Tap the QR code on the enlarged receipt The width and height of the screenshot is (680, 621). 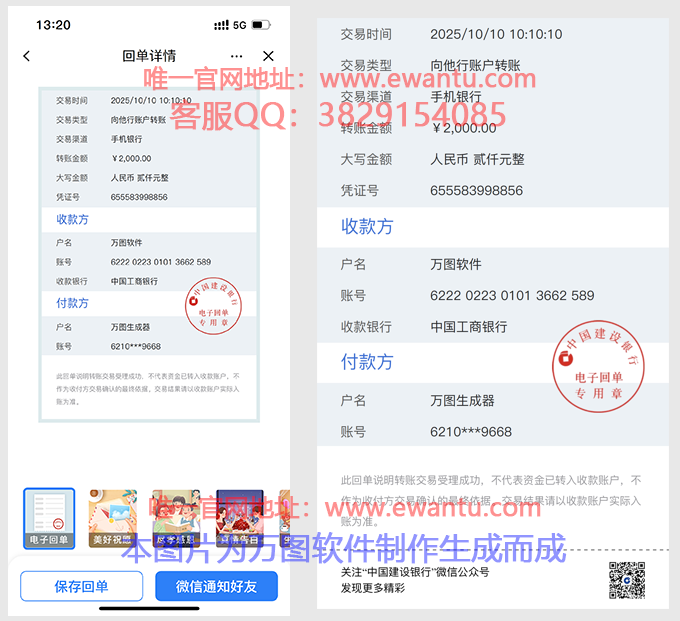click(x=627, y=580)
